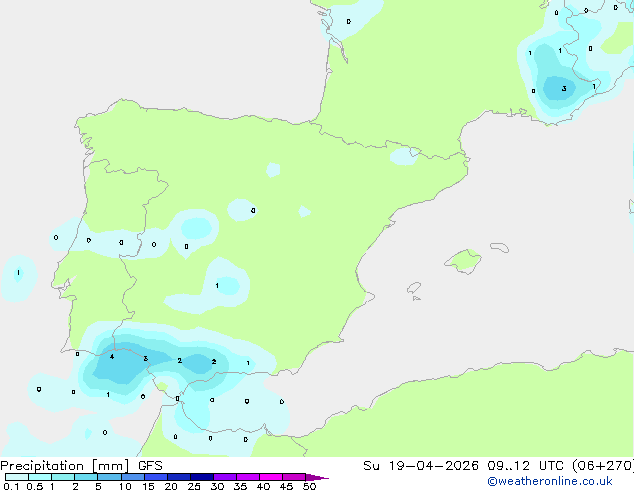Select legend swatch between 35 and 40
This screenshot has width=634, height=490.
click(247, 477)
